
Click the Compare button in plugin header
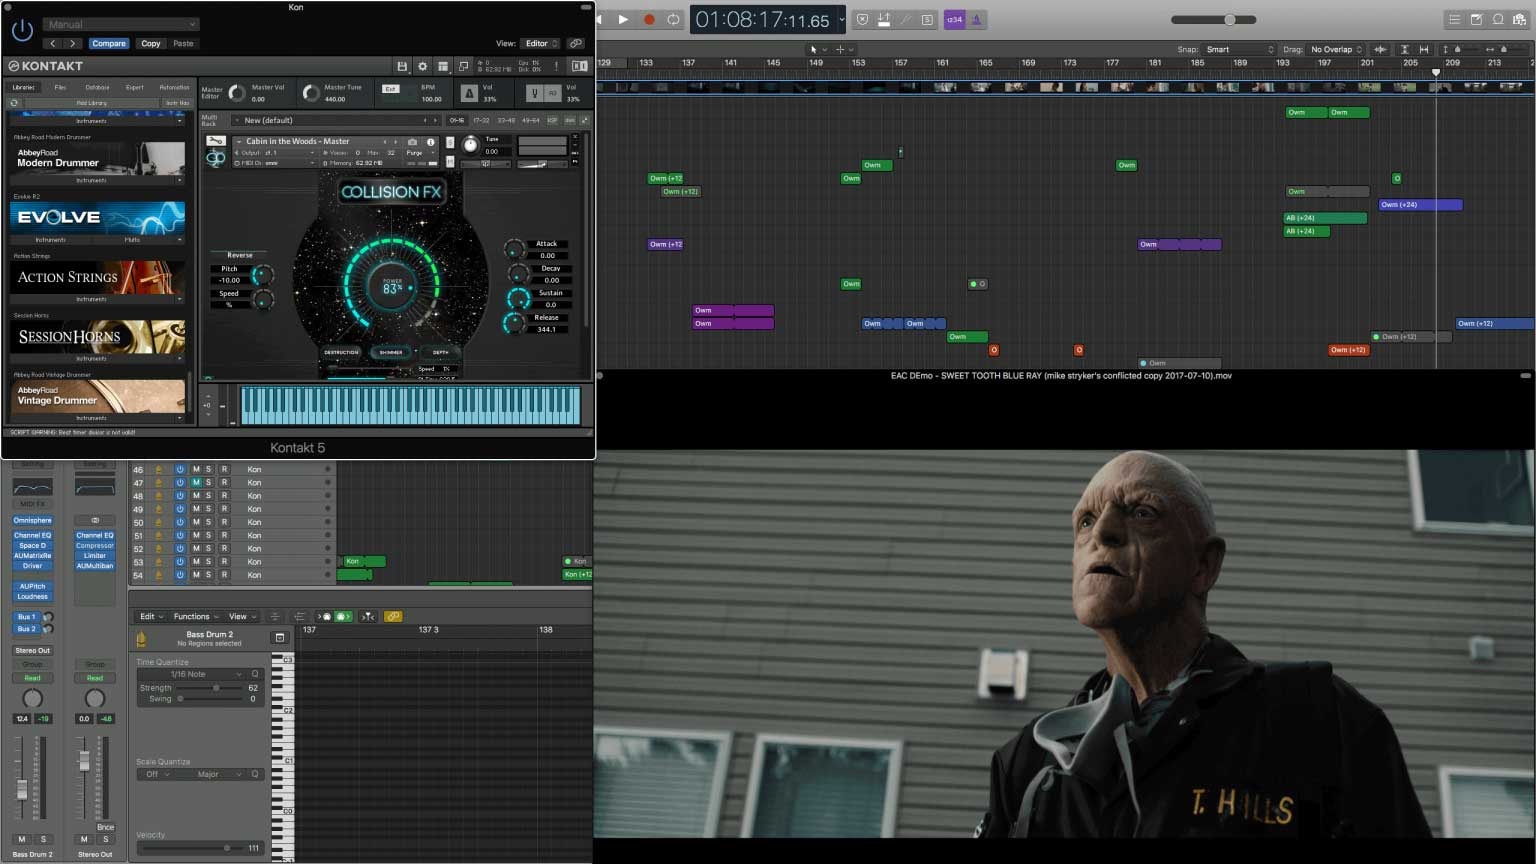click(x=109, y=44)
